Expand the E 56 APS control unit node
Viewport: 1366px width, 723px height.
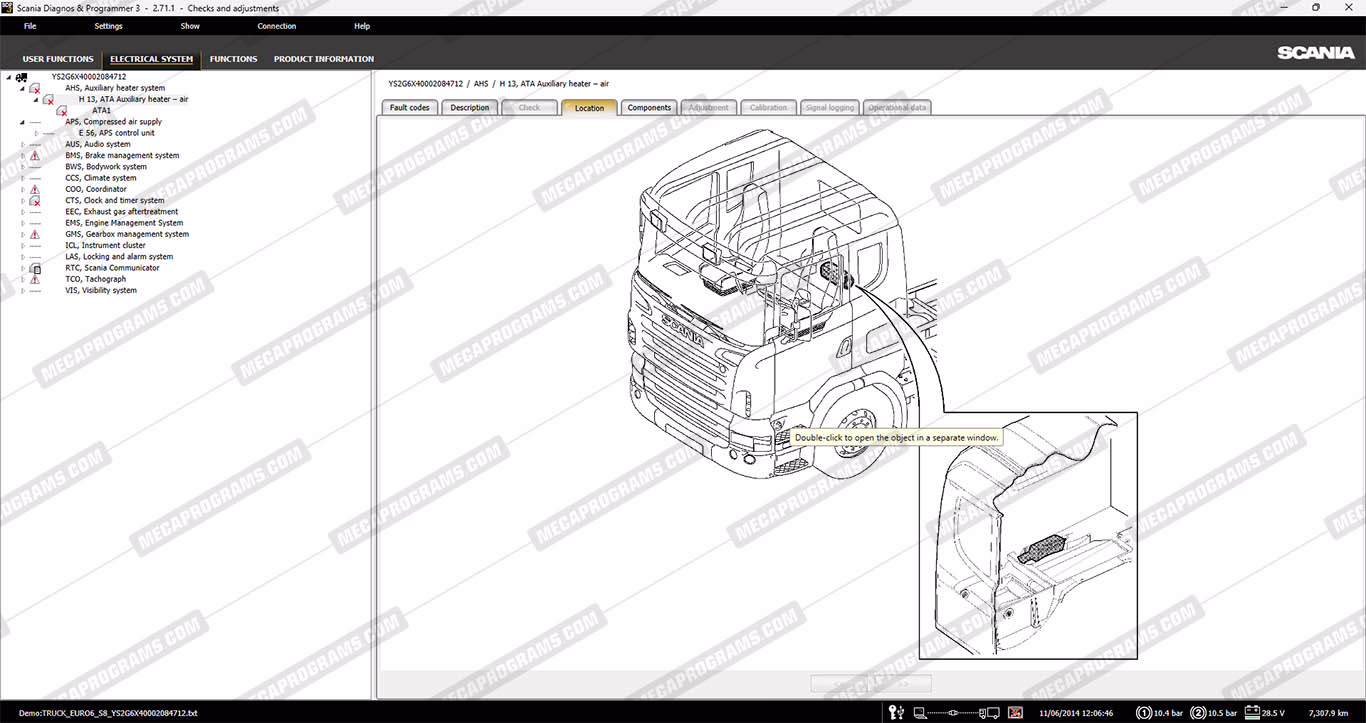[36, 133]
